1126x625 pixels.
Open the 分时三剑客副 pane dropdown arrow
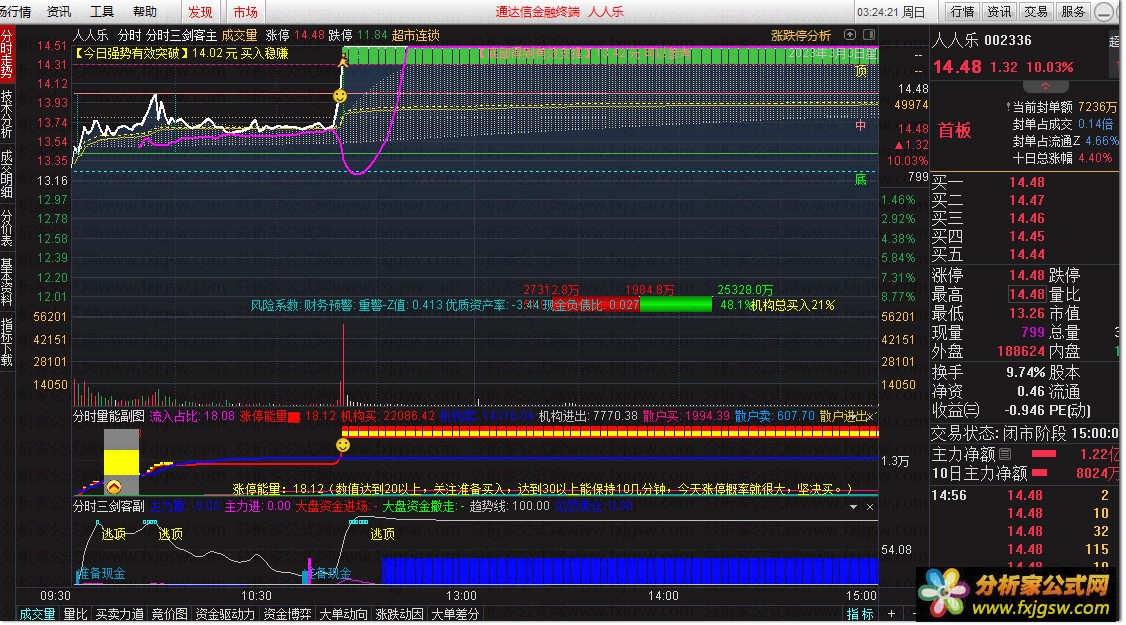pyautogui.click(x=853, y=506)
